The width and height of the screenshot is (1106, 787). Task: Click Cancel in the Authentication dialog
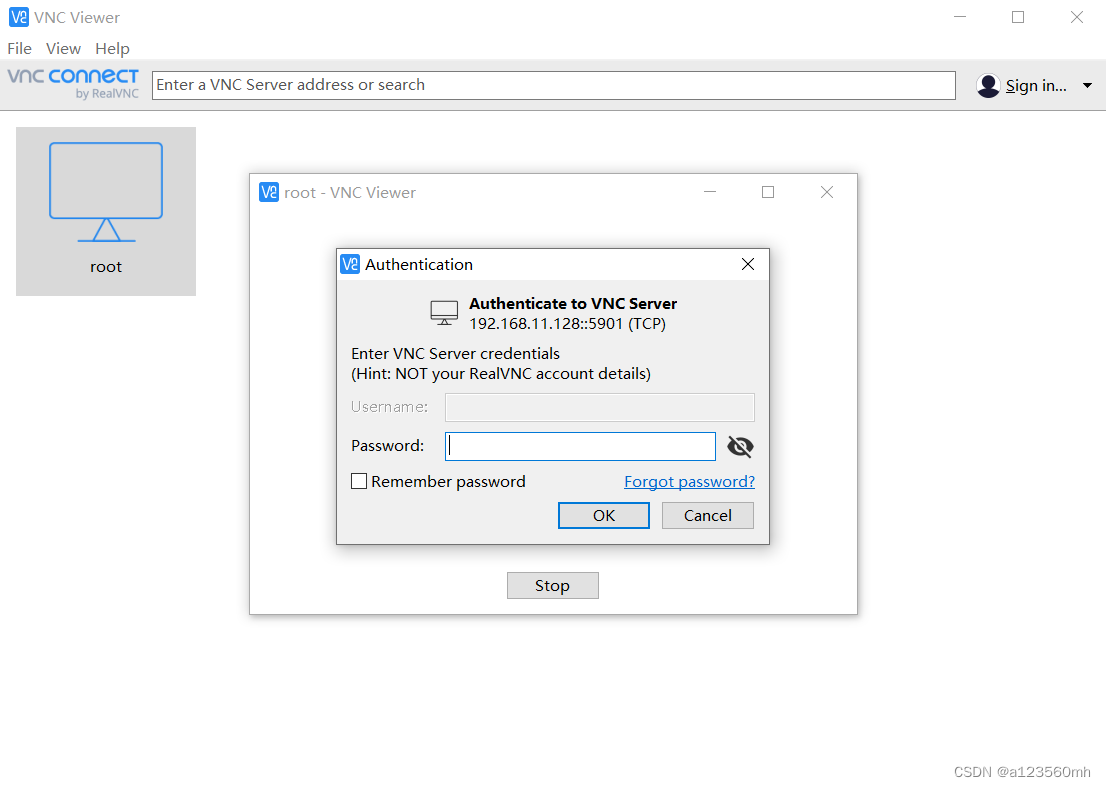(707, 515)
